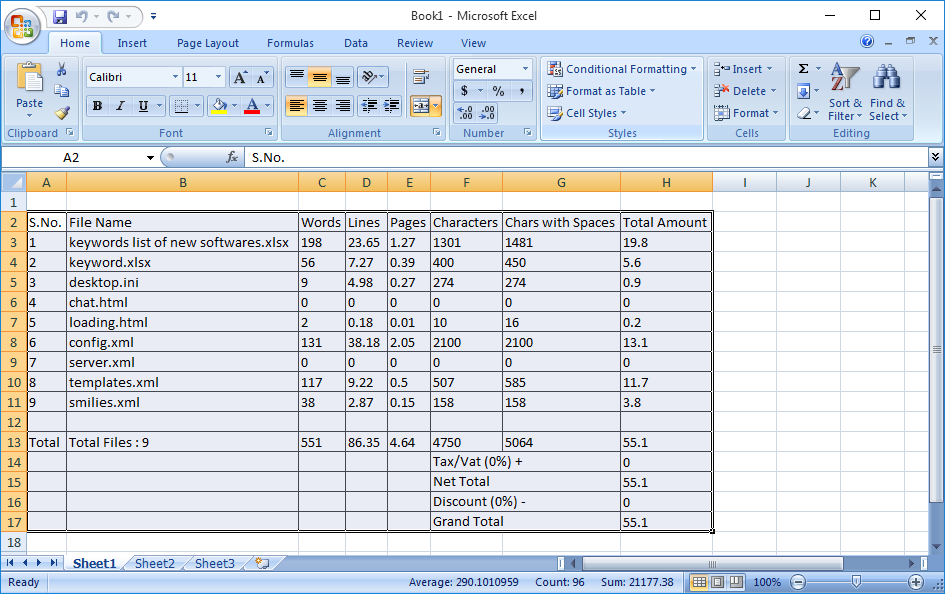The height and width of the screenshot is (594, 945).
Task: Open the font size dropdown
Action: pos(219,77)
